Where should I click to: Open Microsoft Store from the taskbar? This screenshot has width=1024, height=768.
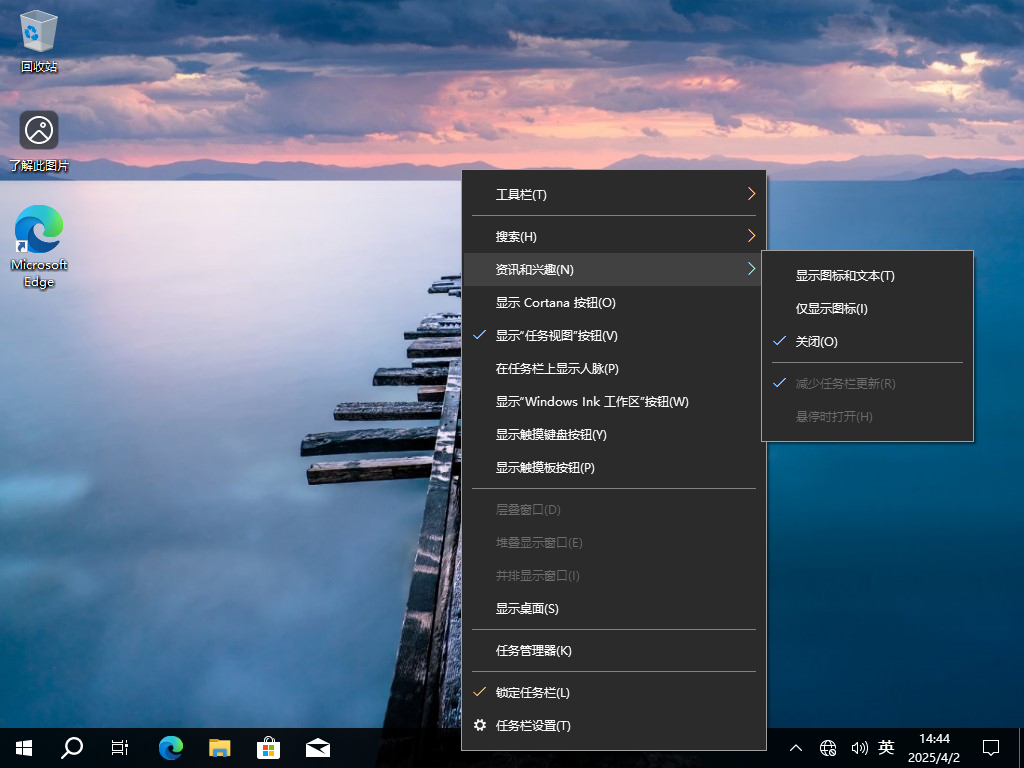point(268,748)
